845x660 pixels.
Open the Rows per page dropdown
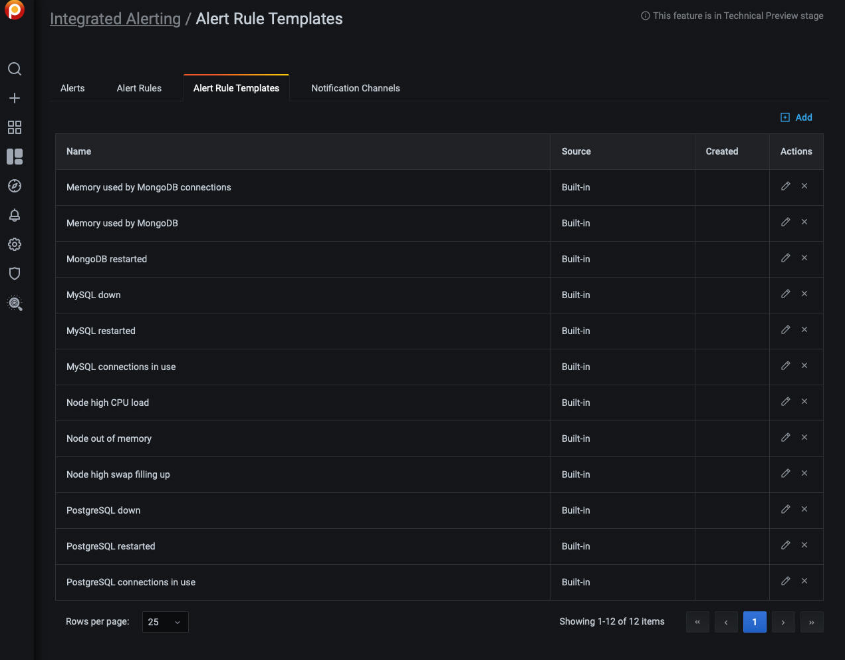tap(165, 622)
